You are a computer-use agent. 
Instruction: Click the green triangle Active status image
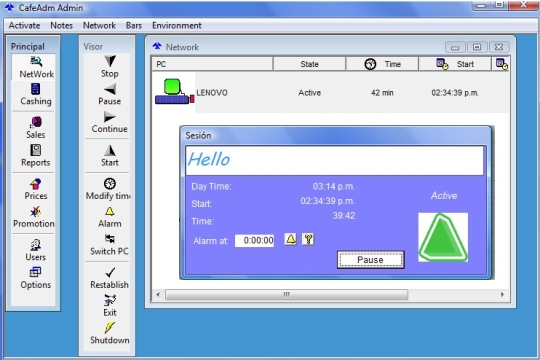(443, 237)
